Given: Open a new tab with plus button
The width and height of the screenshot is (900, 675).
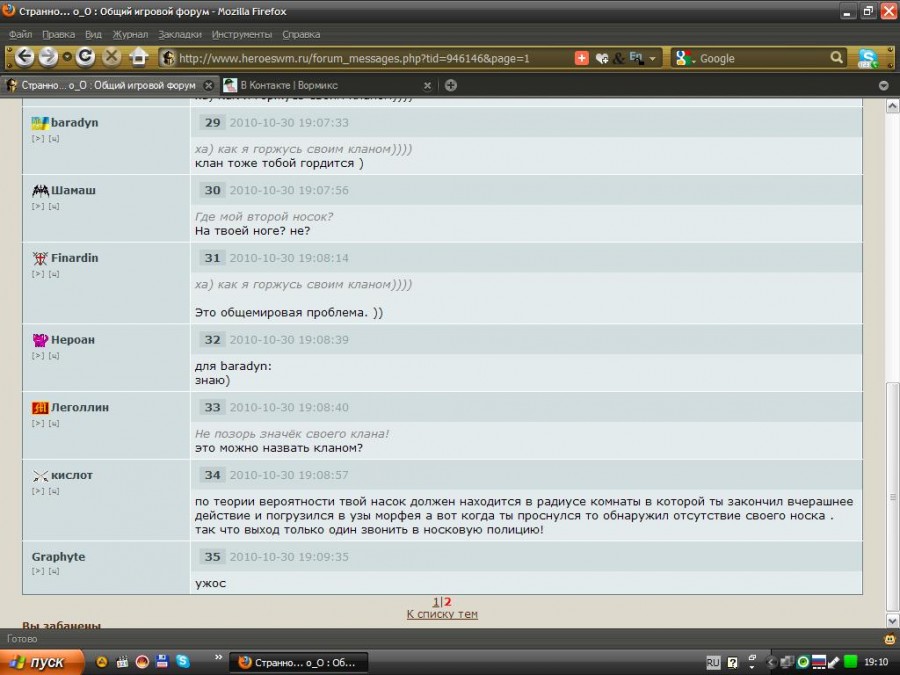Looking at the screenshot, I should click(451, 86).
